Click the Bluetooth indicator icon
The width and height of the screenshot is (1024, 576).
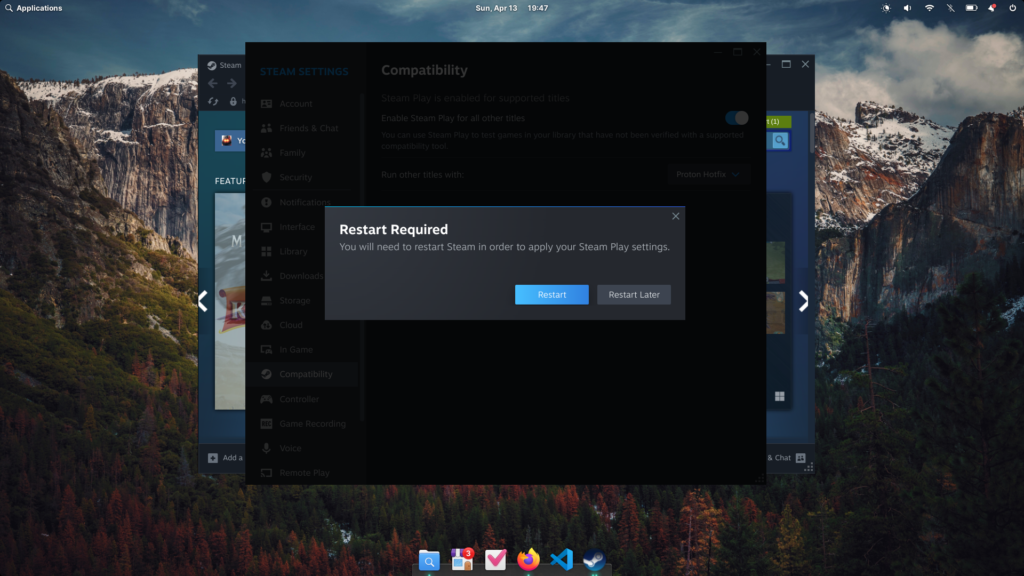950,8
